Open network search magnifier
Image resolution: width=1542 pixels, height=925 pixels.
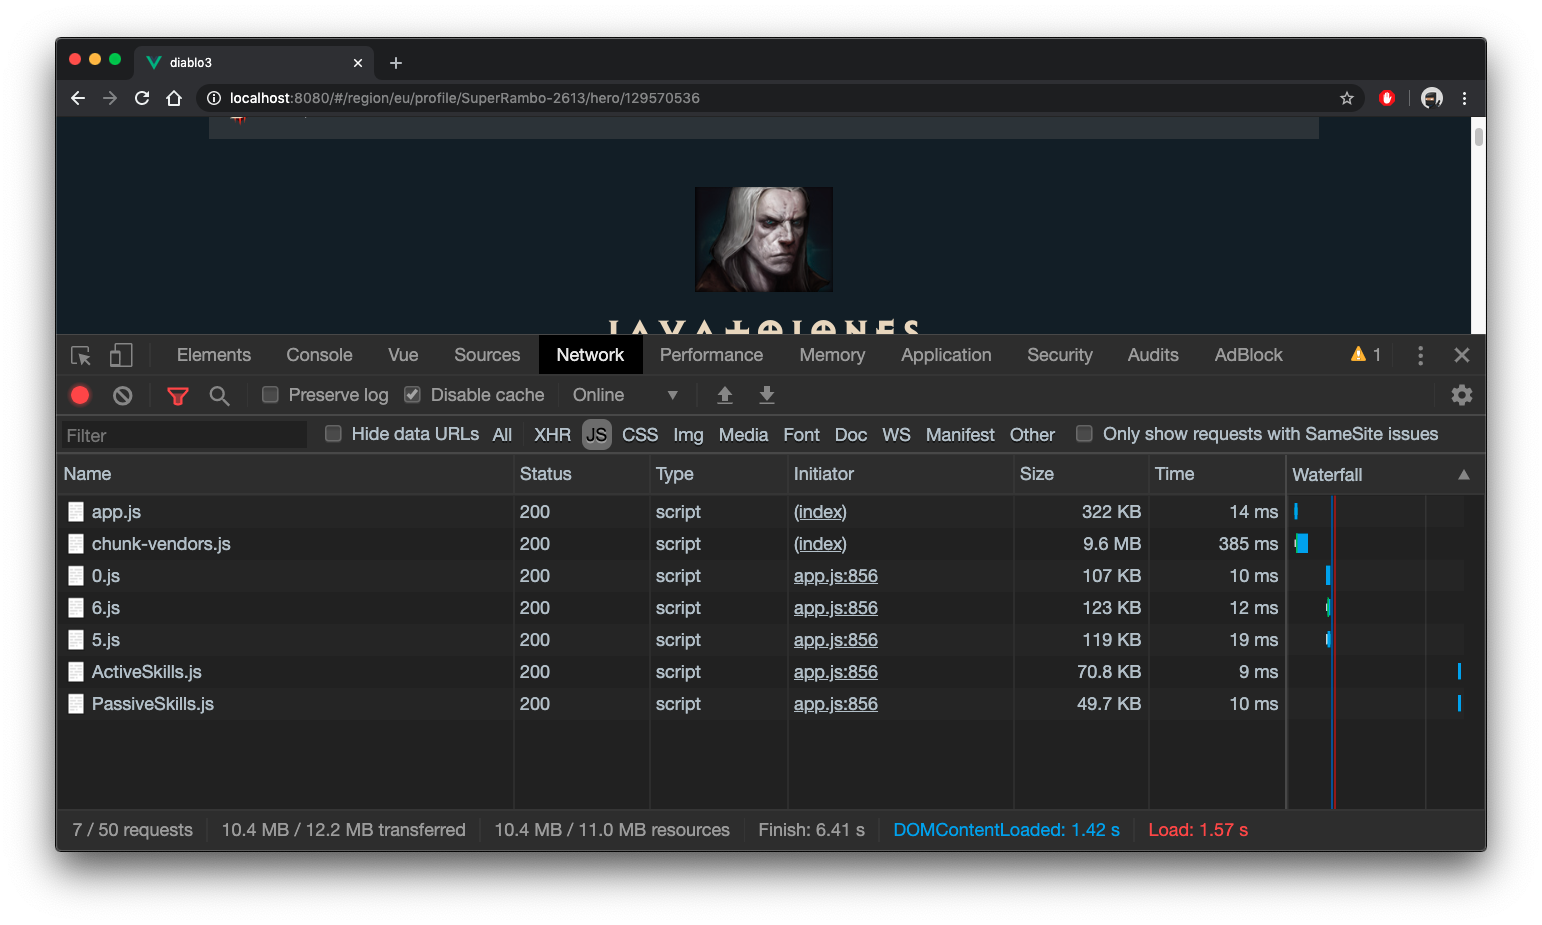(x=219, y=396)
